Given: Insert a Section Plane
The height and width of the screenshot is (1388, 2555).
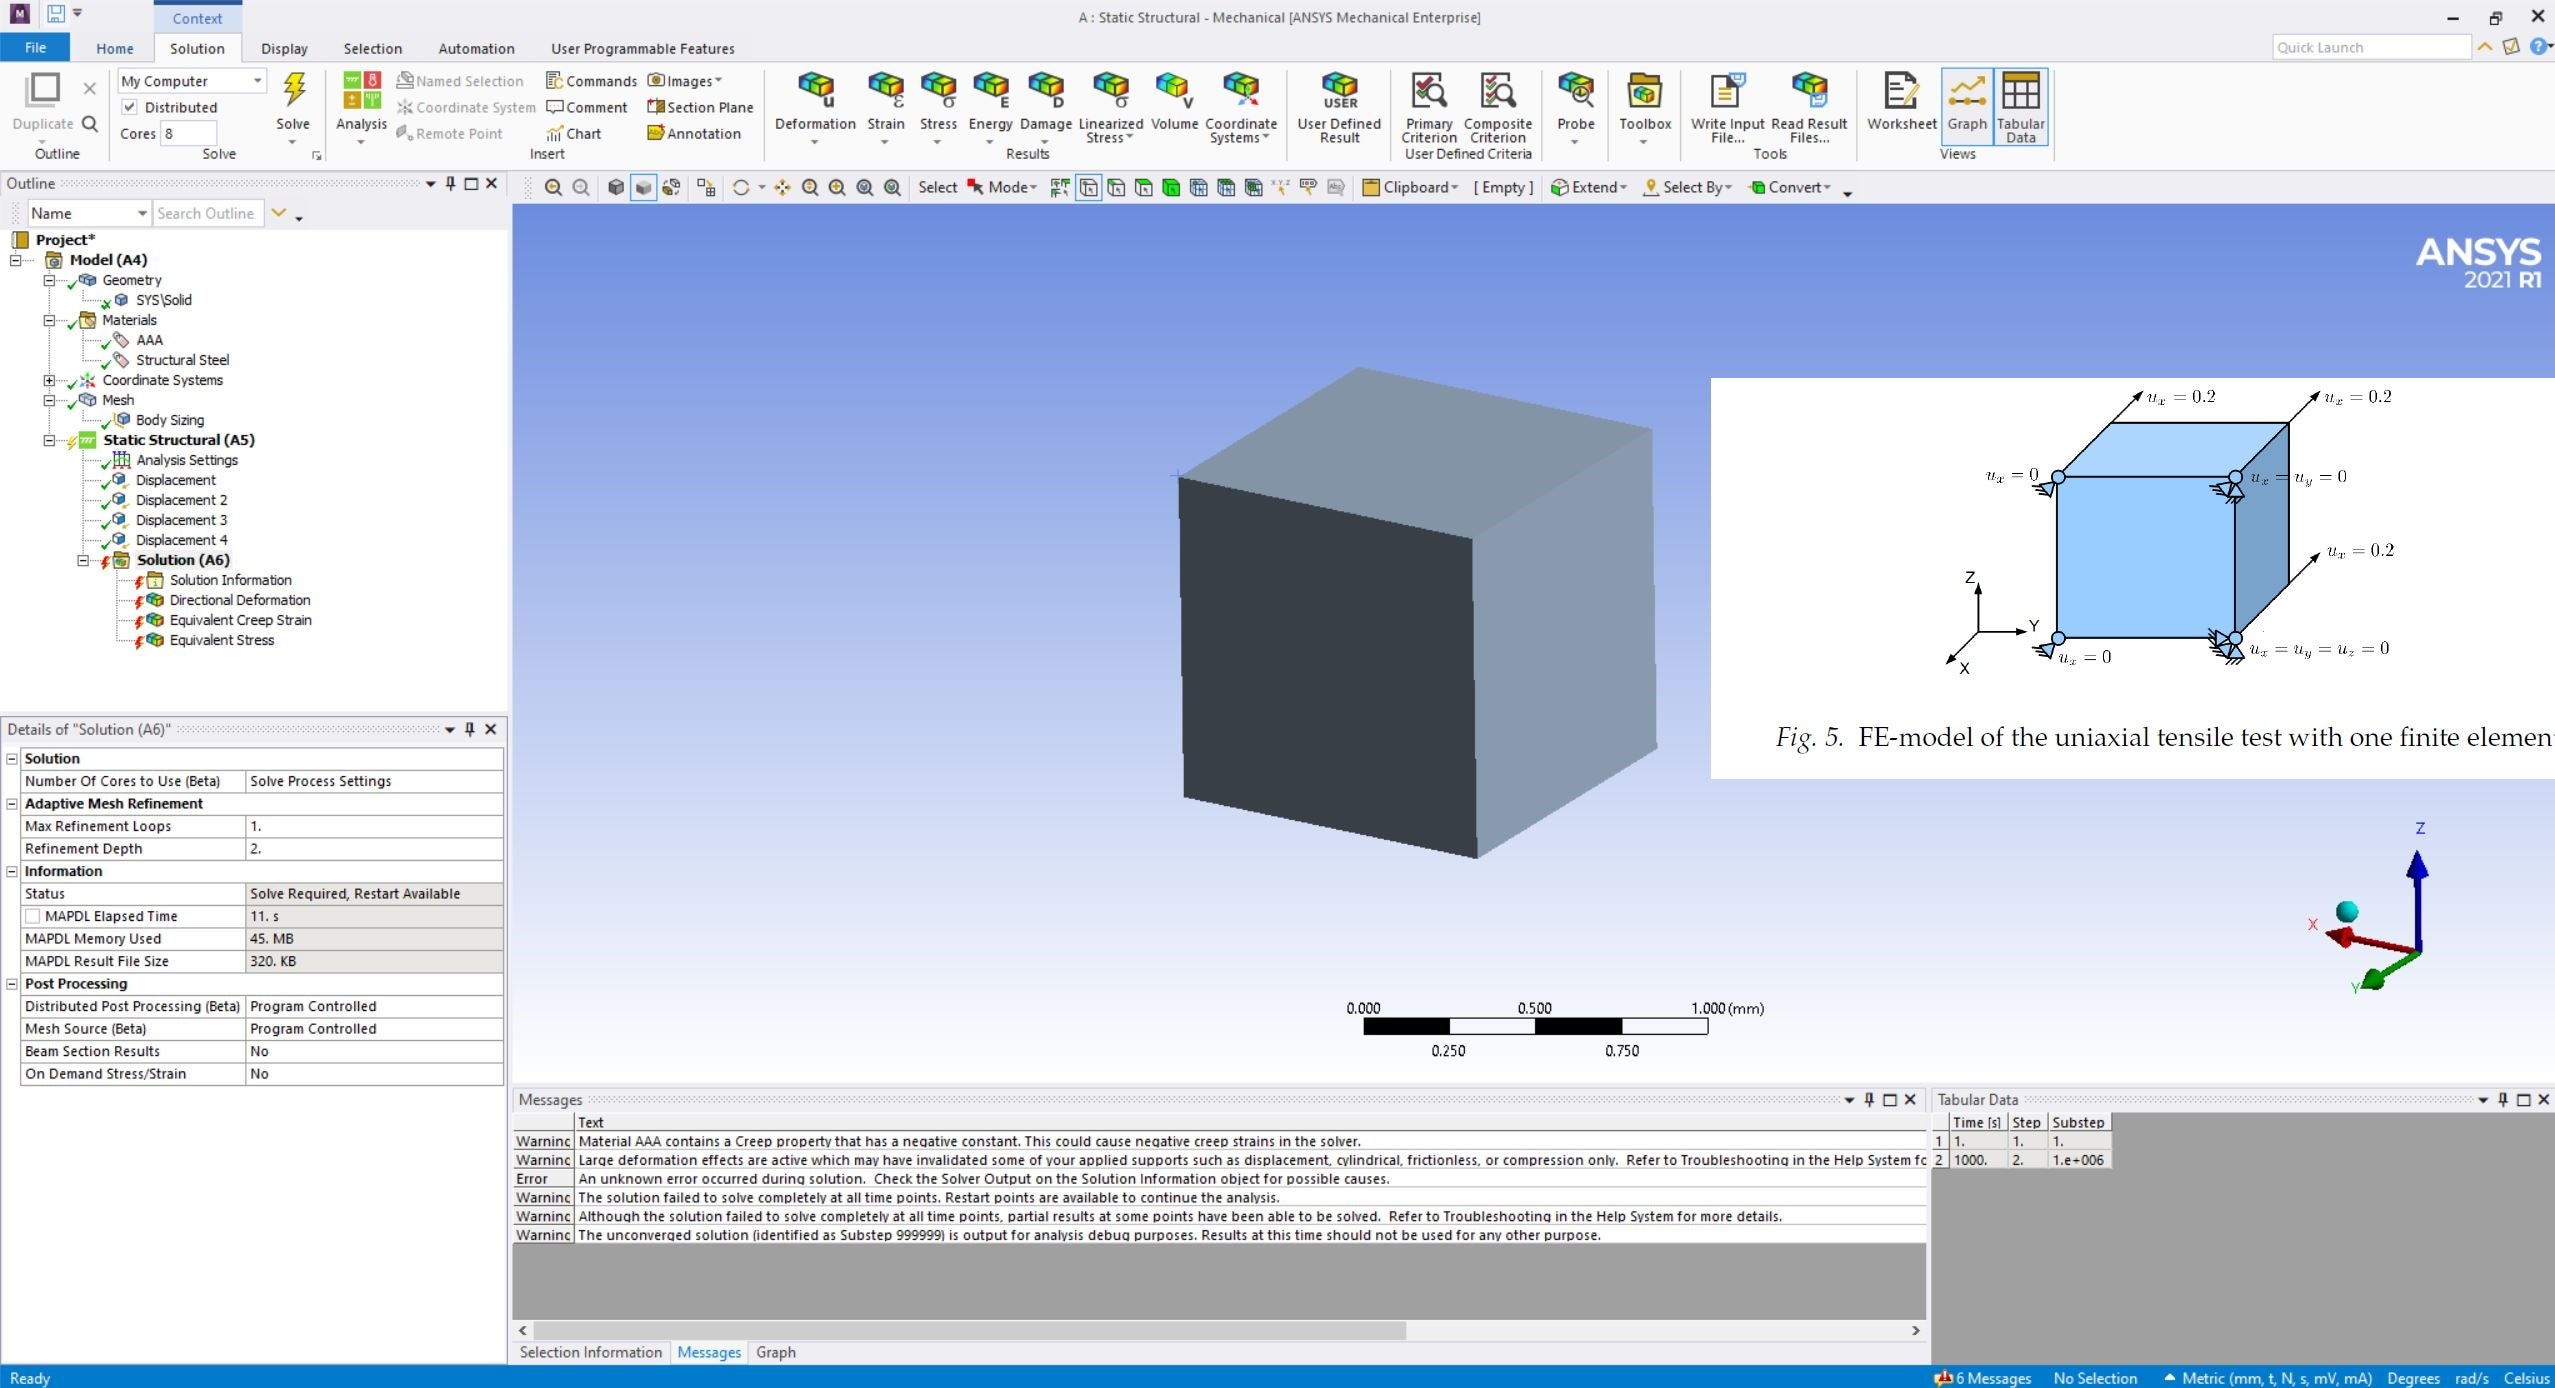Looking at the screenshot, I should (700, 107).
